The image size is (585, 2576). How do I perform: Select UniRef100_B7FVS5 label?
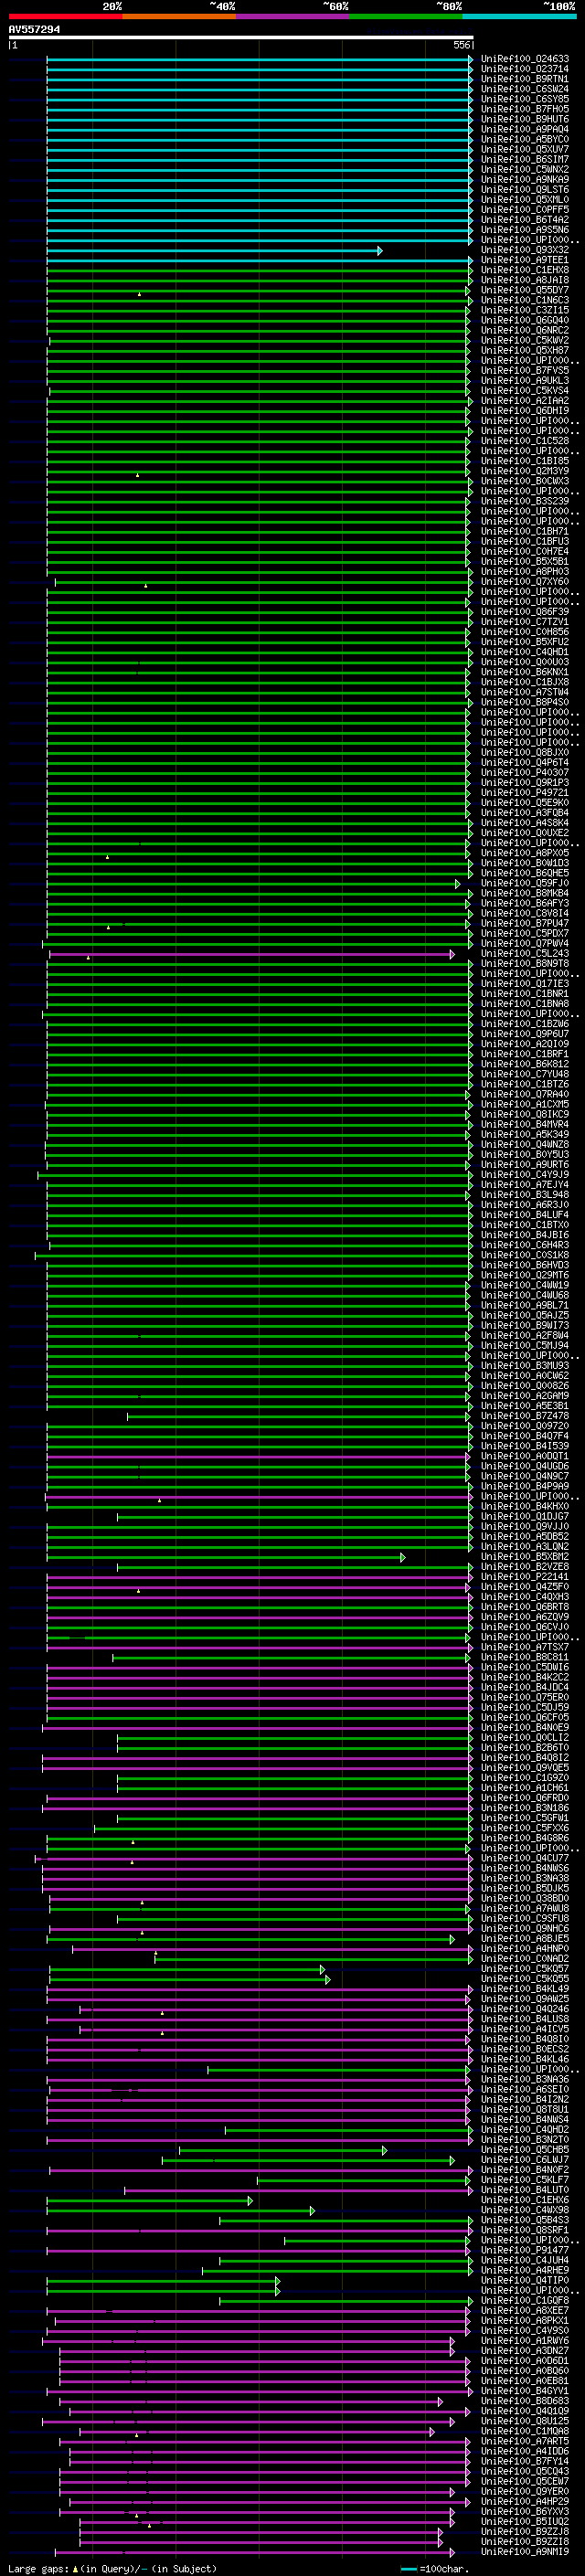tap(525, 371)
